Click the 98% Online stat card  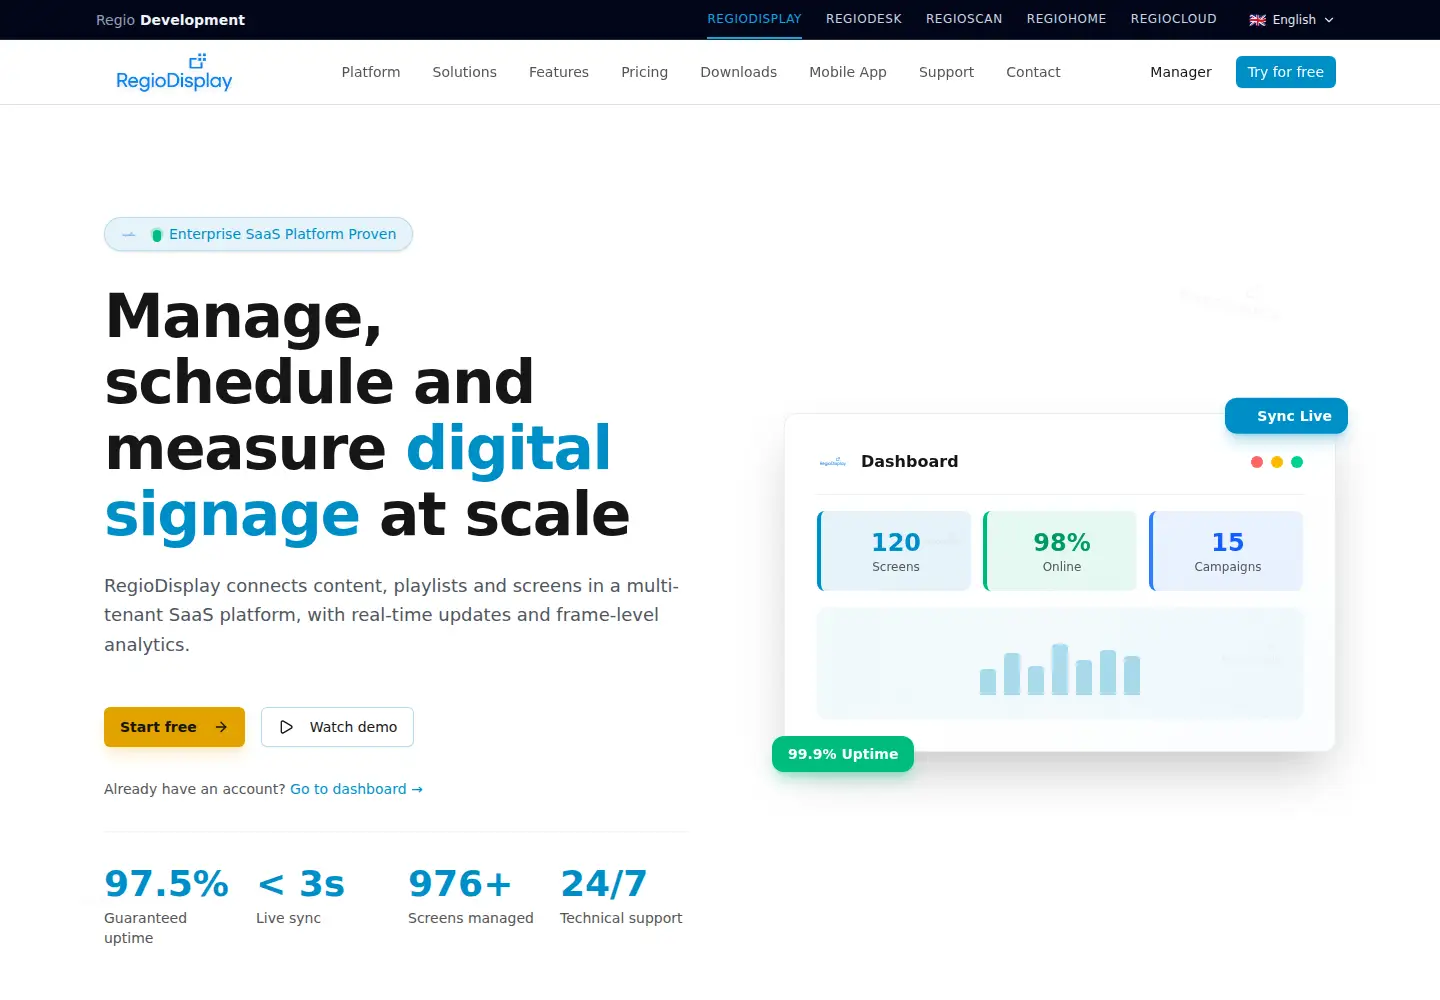click(1060, 551)
